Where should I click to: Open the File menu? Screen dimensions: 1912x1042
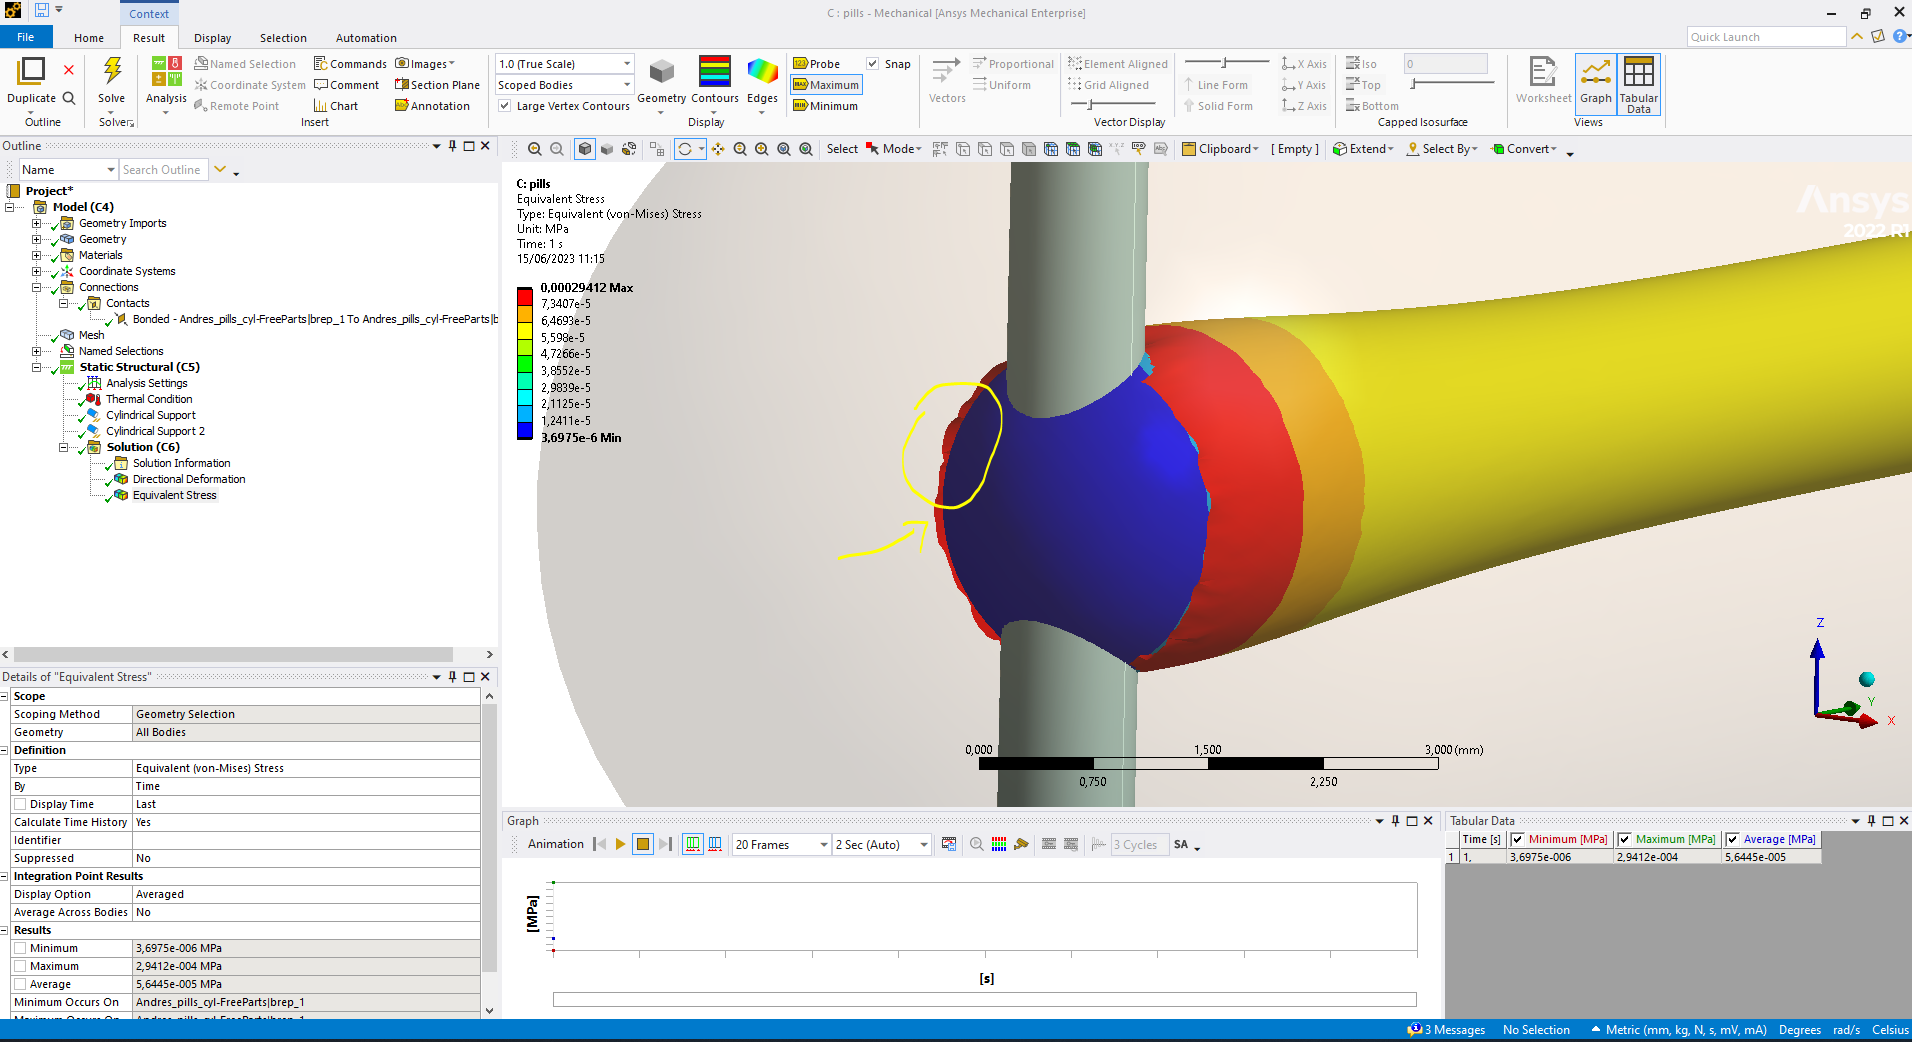[x=25, y=38]
